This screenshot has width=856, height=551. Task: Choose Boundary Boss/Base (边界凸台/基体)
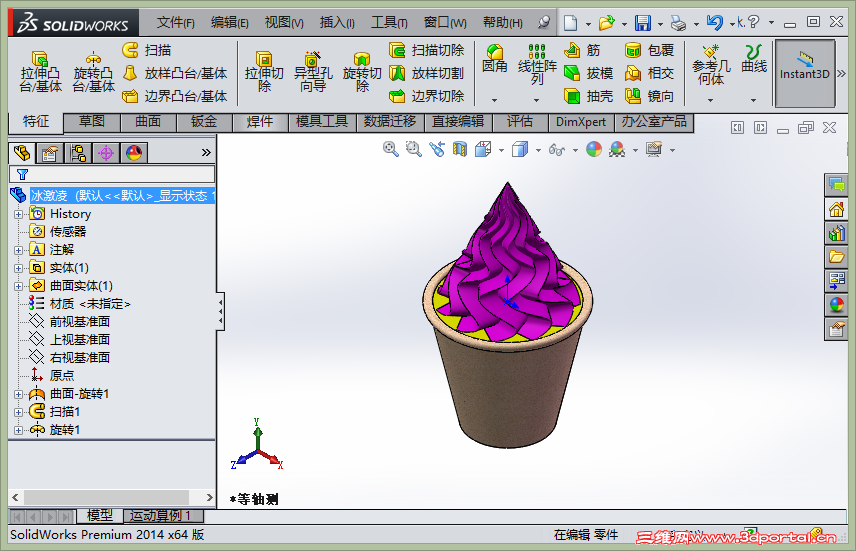[175, 96]
